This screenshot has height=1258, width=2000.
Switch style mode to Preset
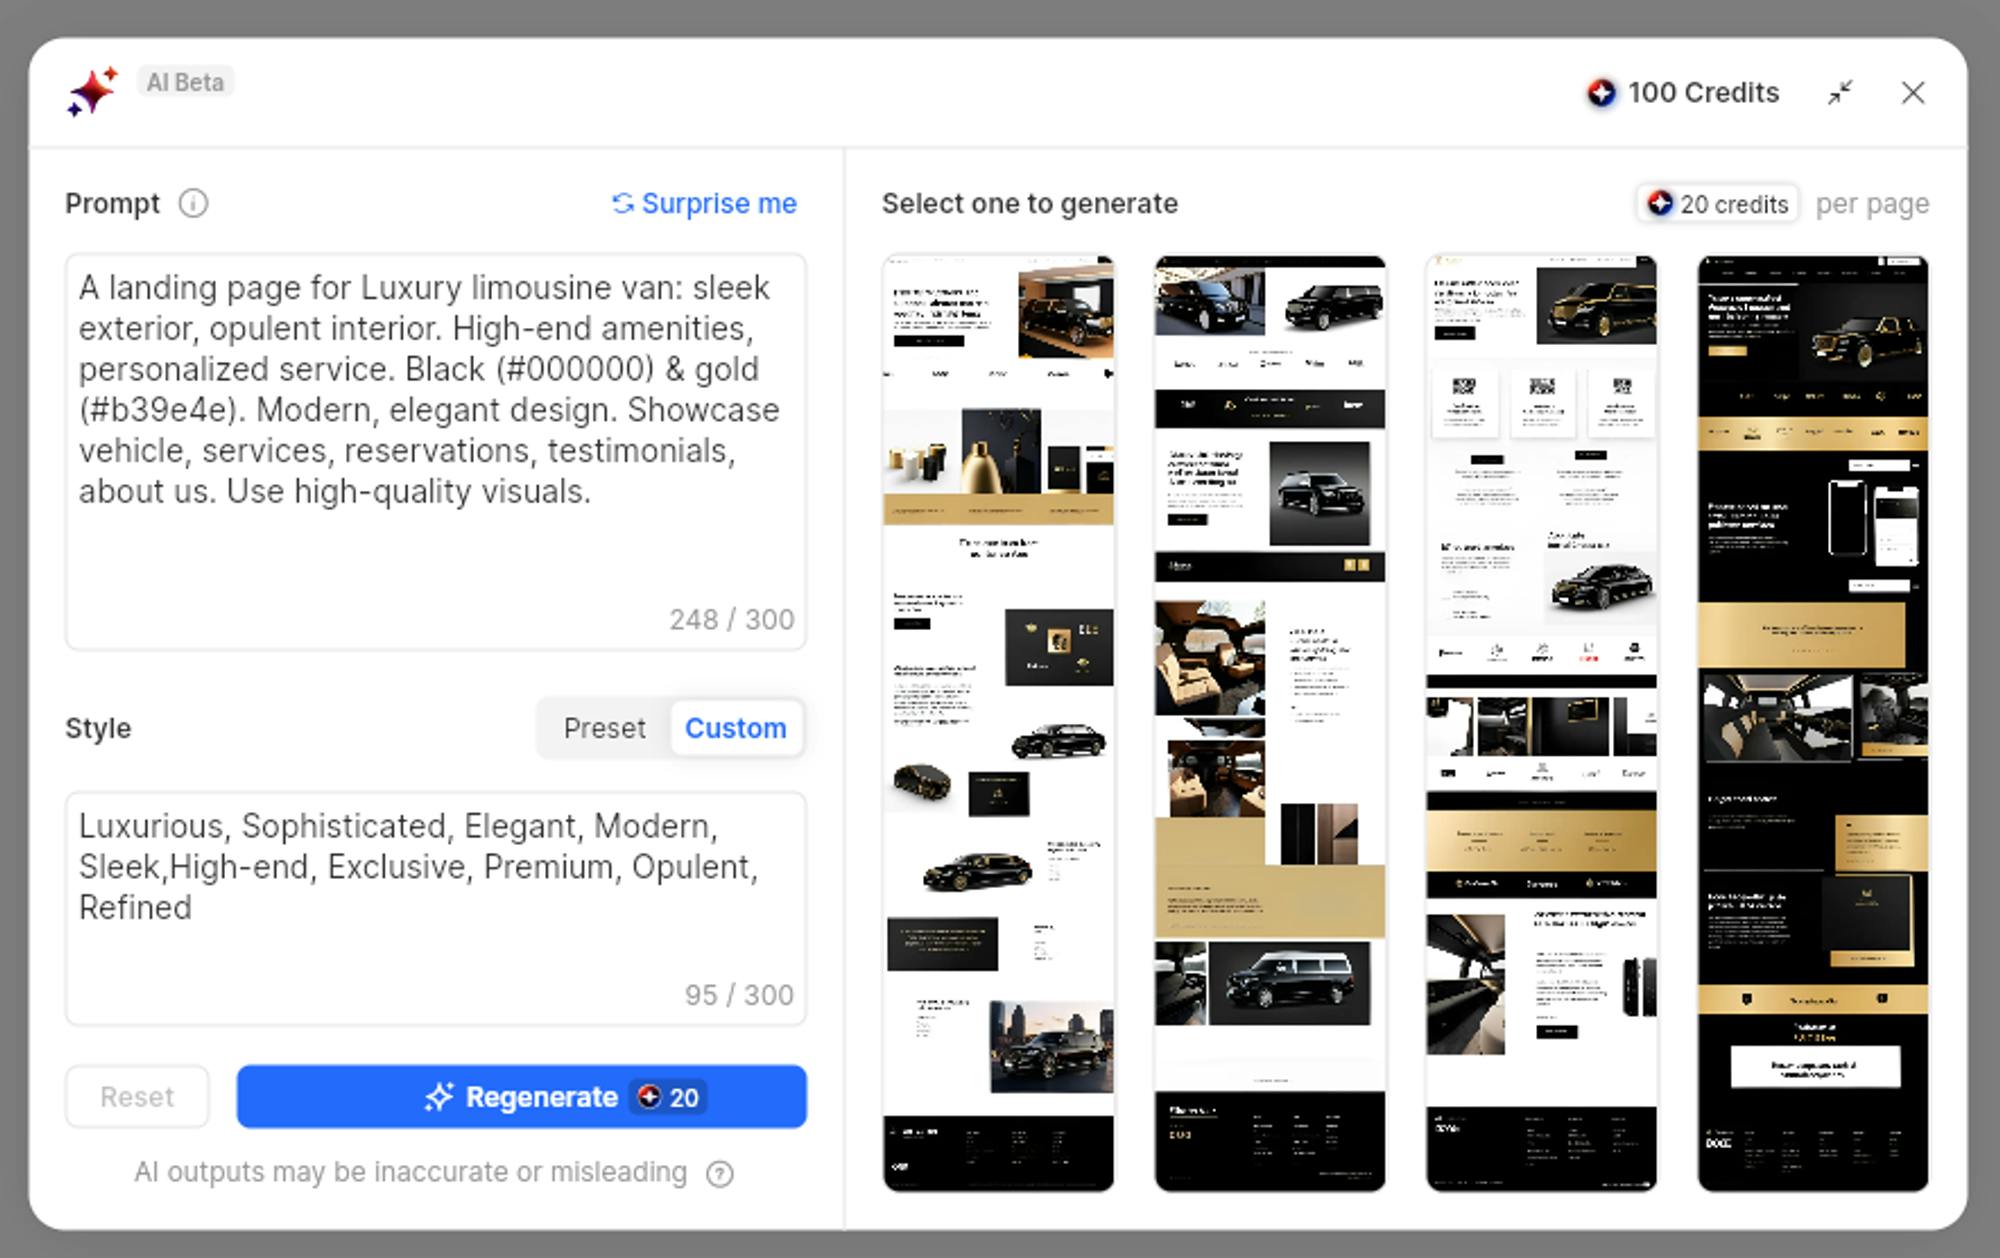coord(604,728)
